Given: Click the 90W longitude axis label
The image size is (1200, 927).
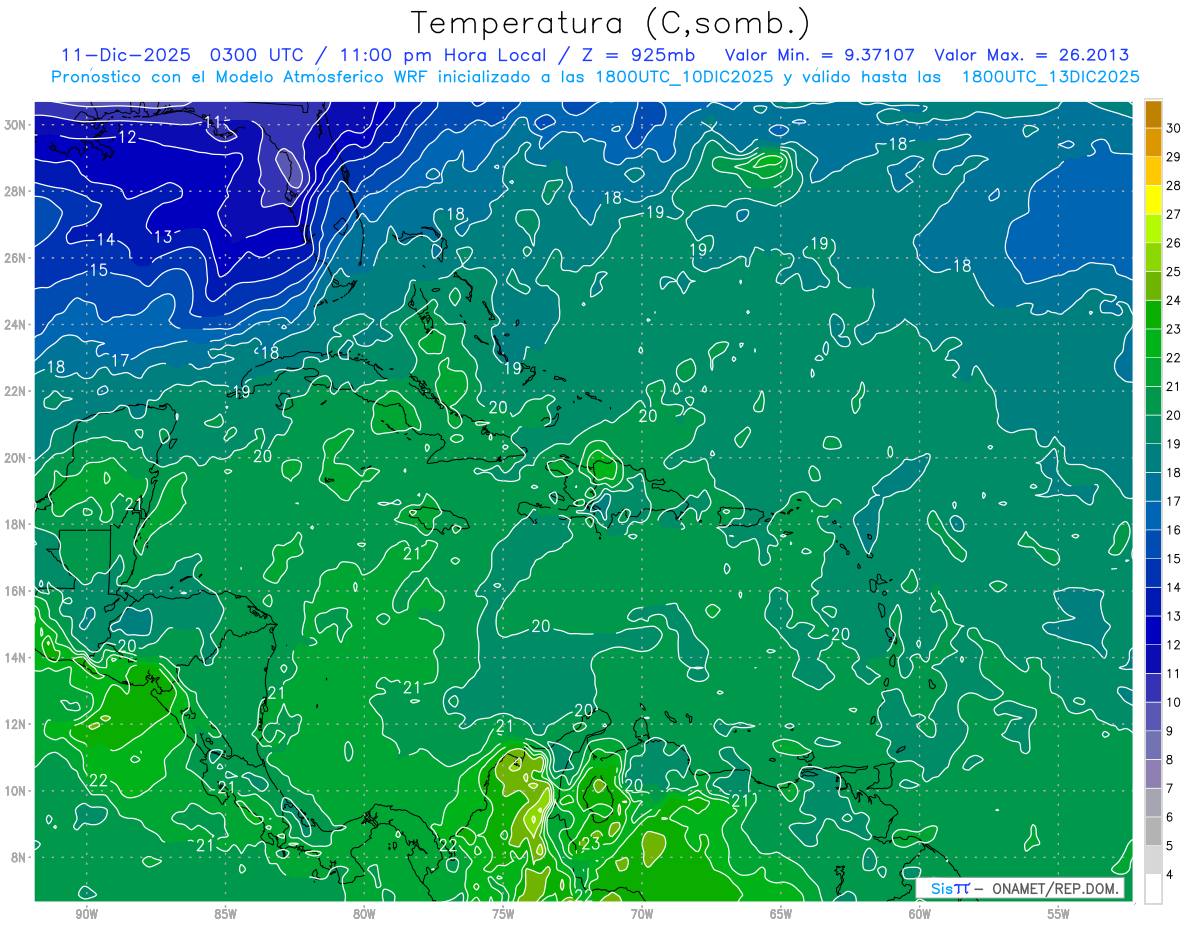Looking at the screenshot, I should pos(86,914).
